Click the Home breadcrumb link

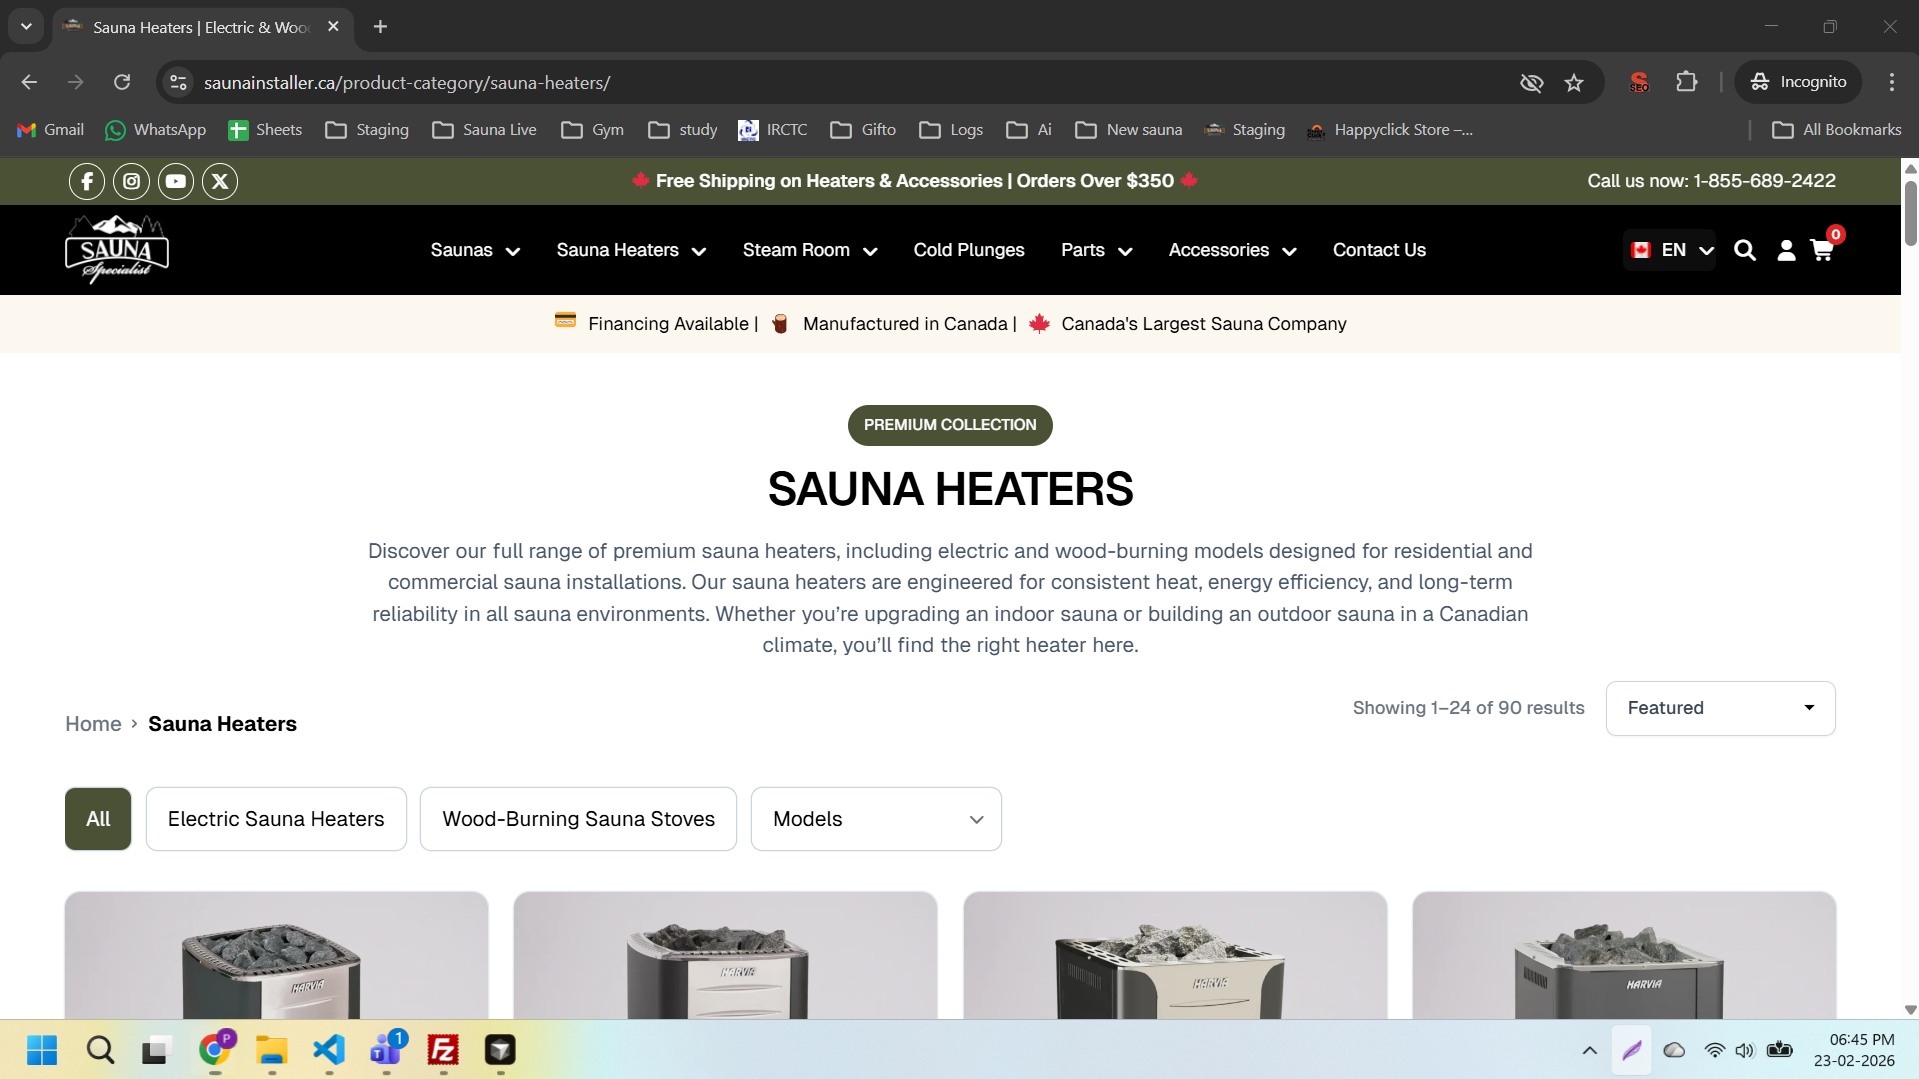(93, 724)
